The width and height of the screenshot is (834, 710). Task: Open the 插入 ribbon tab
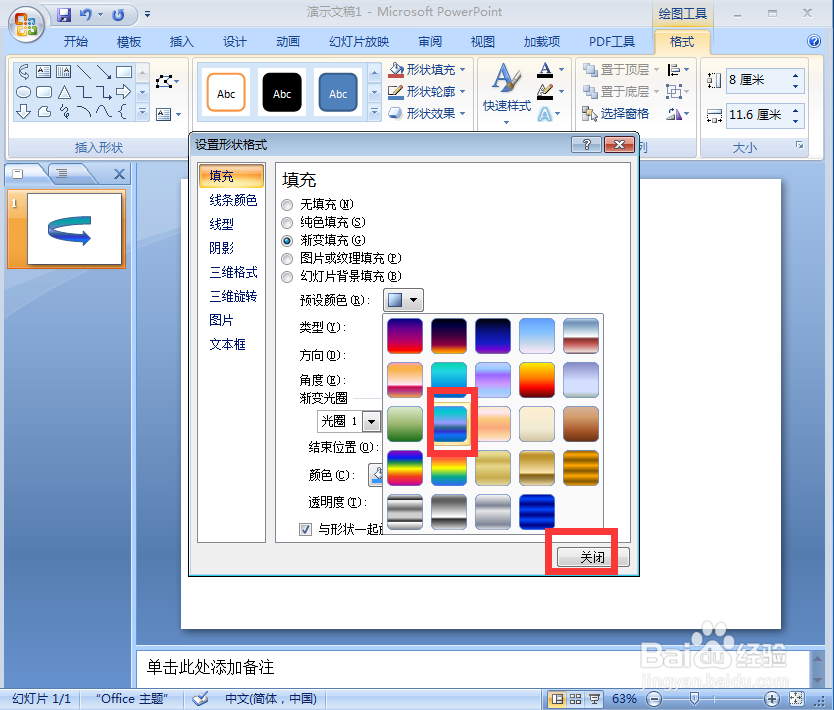181,41
